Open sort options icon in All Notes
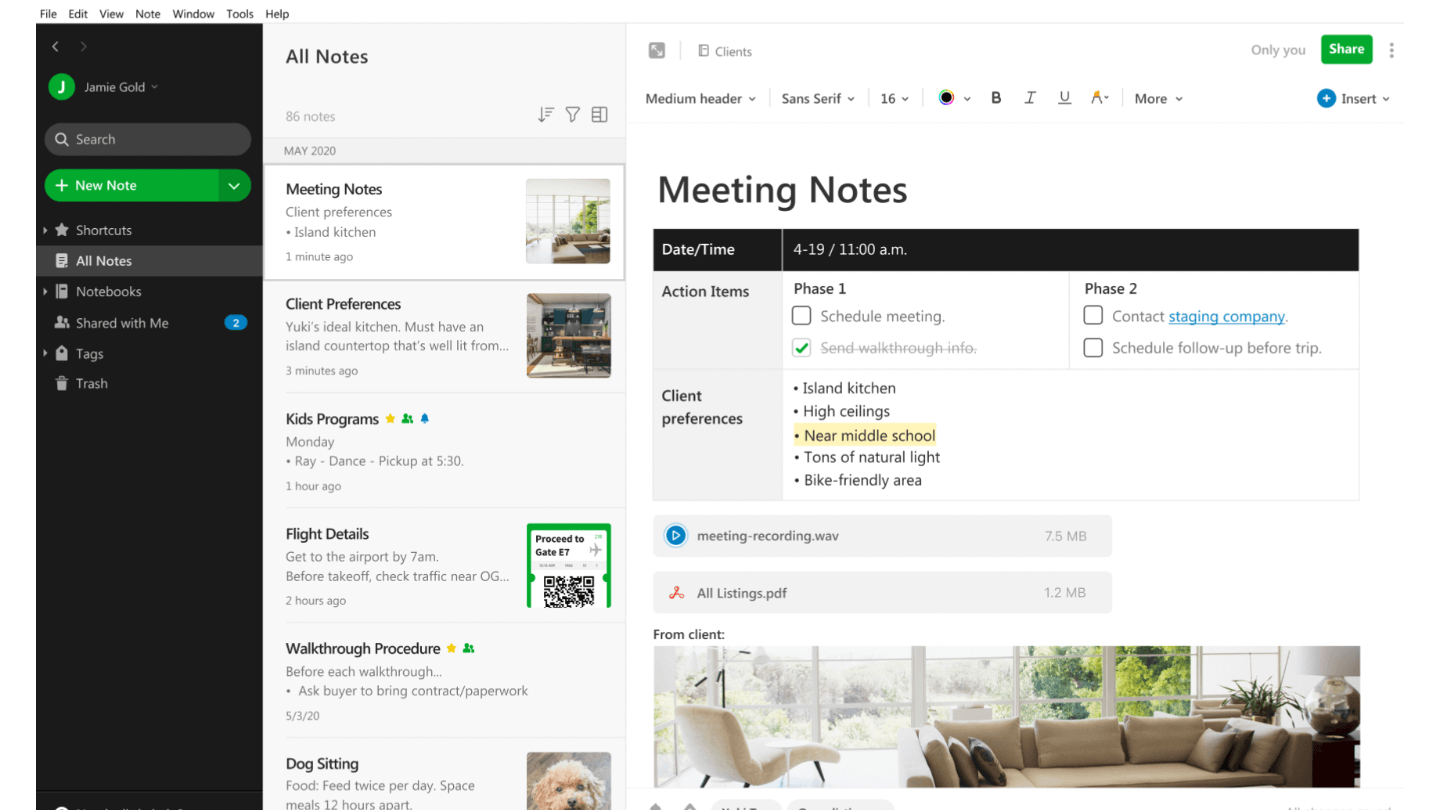The height and width of the screenshot is (810, 1440). 546,115
